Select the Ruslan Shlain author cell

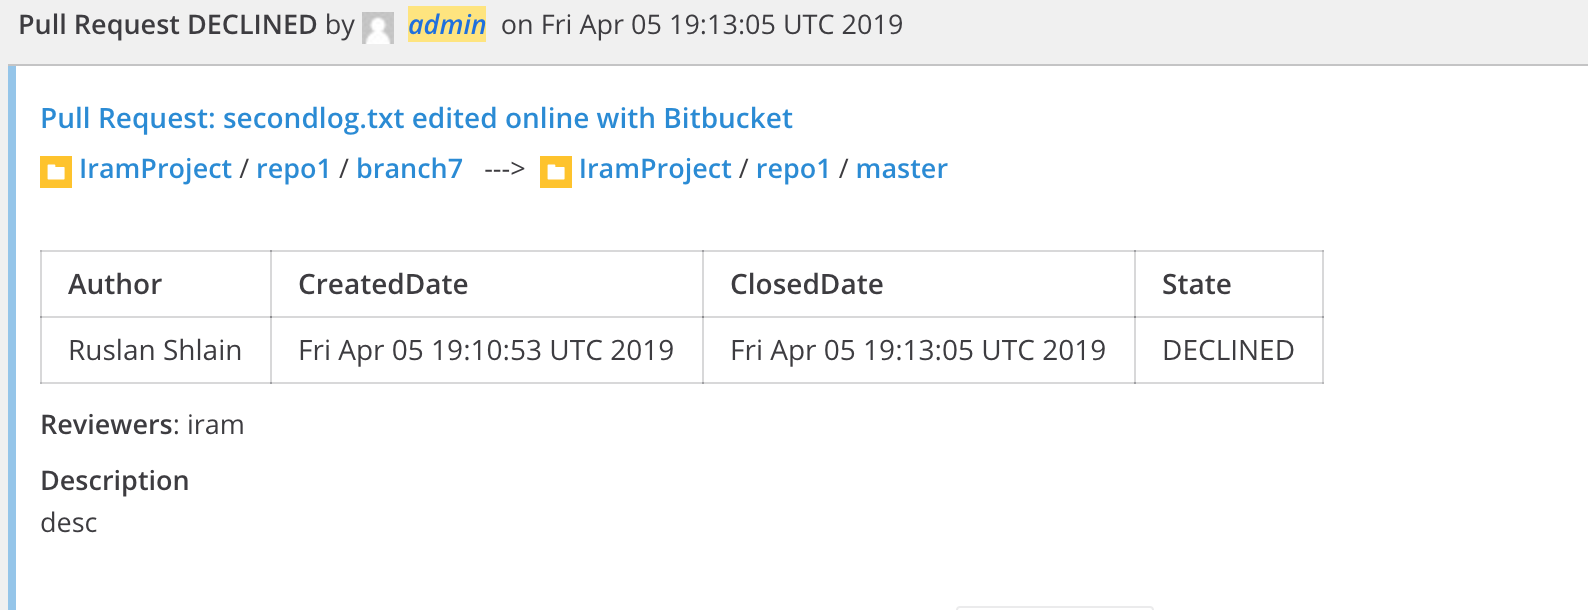156,350
